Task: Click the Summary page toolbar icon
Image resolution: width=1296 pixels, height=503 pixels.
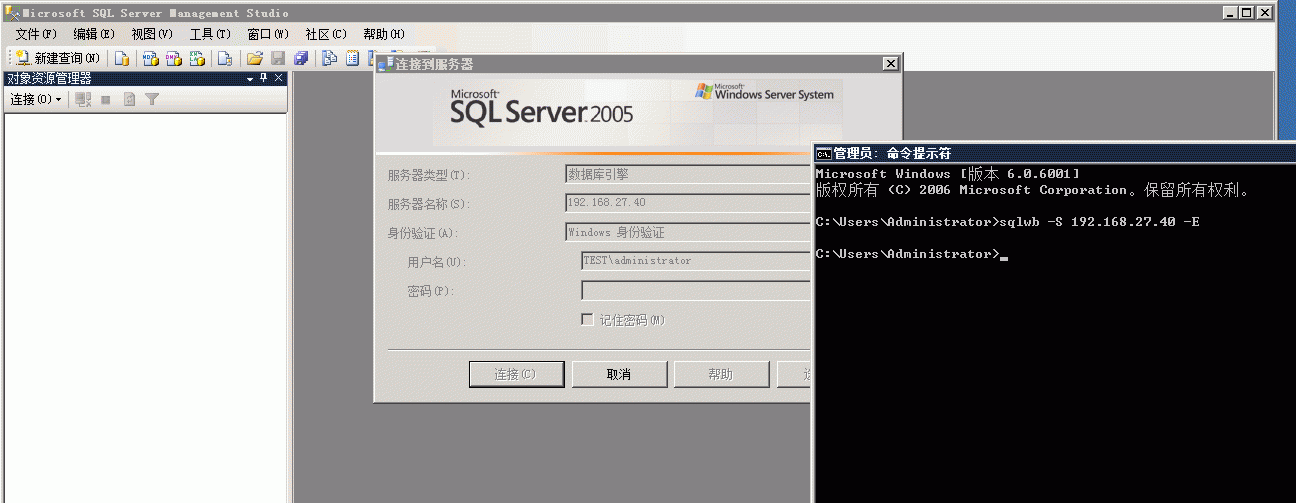Action: coord(352,58)
